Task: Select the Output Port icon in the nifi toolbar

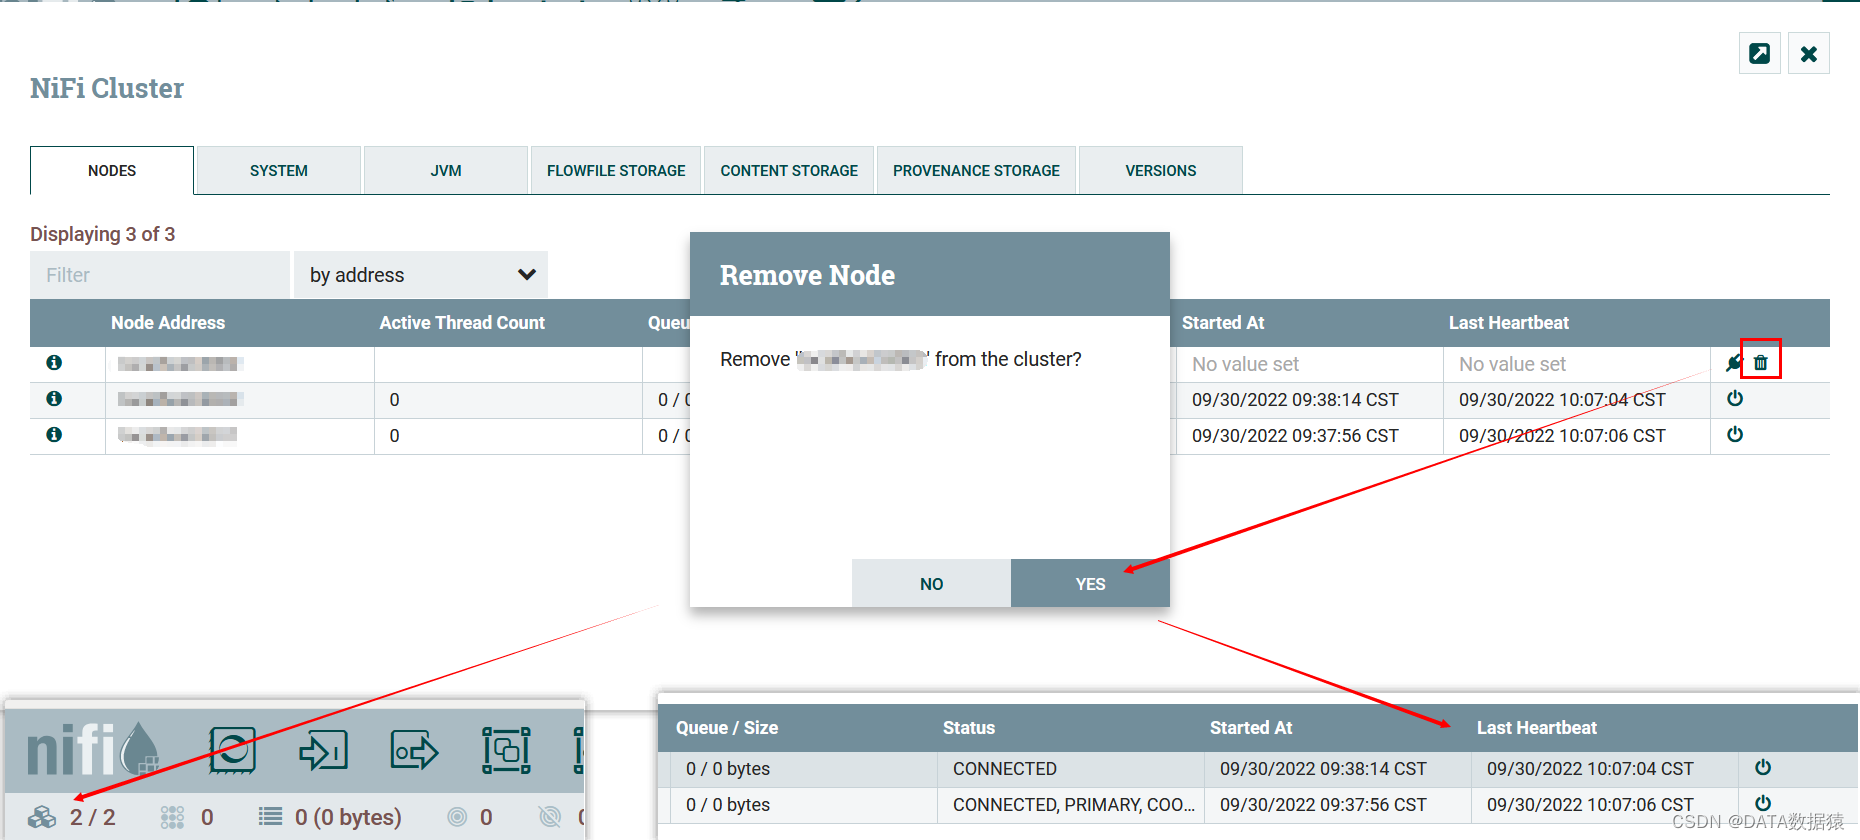Action: click(414, 750)
